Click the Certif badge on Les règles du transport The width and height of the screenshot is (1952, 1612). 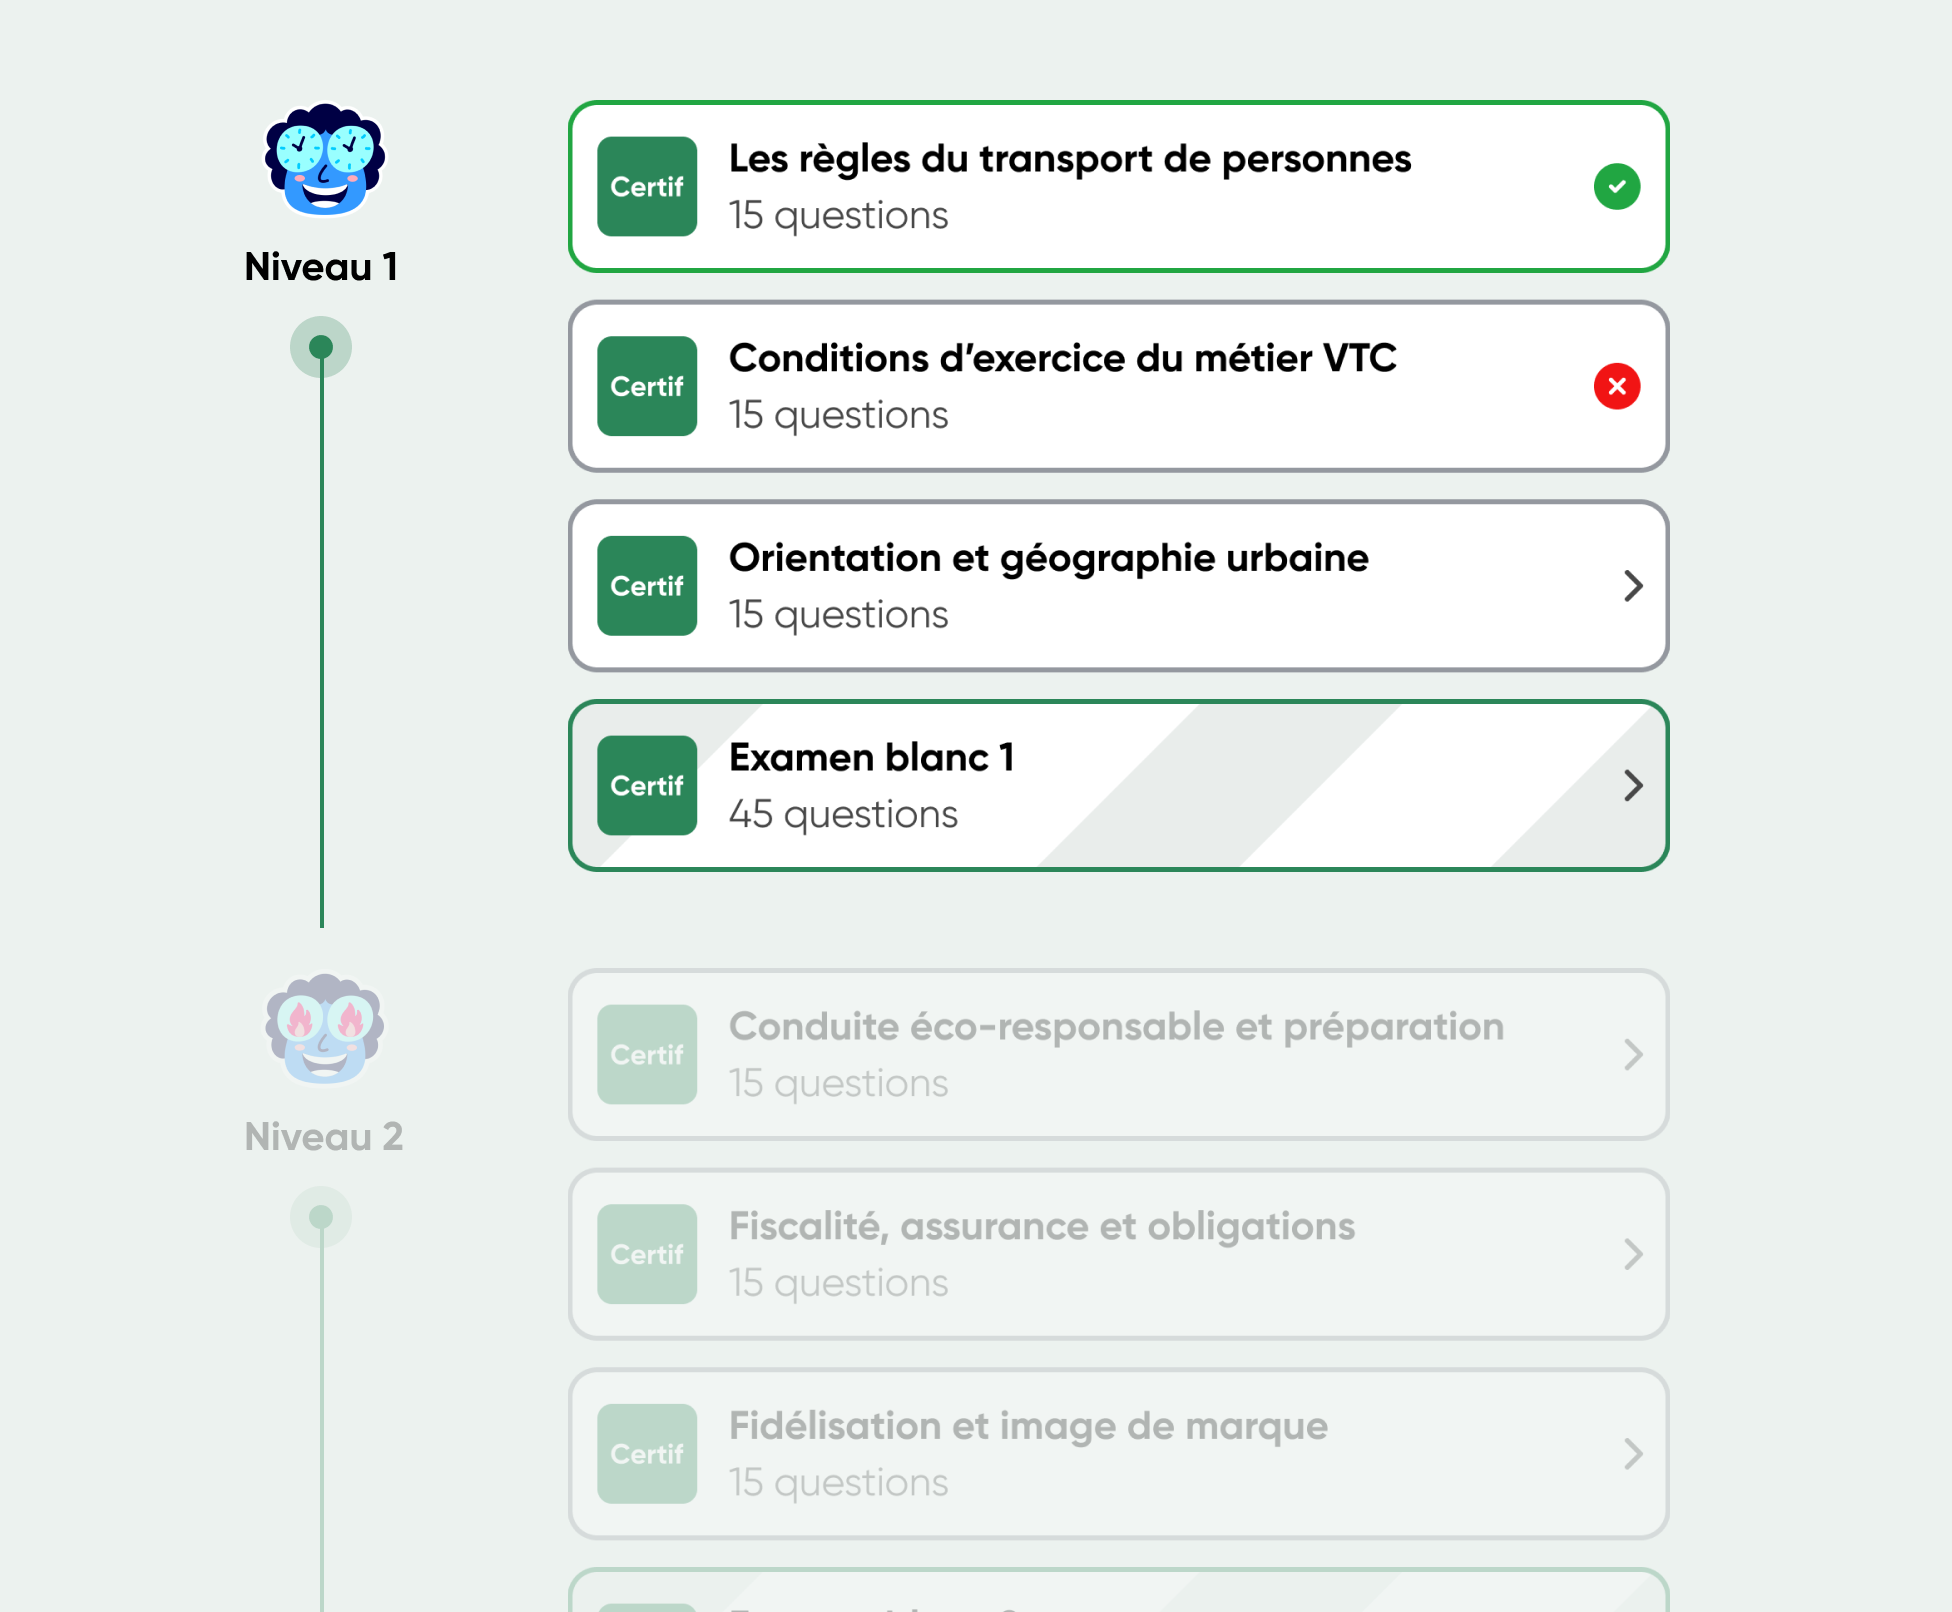[646, 187]
